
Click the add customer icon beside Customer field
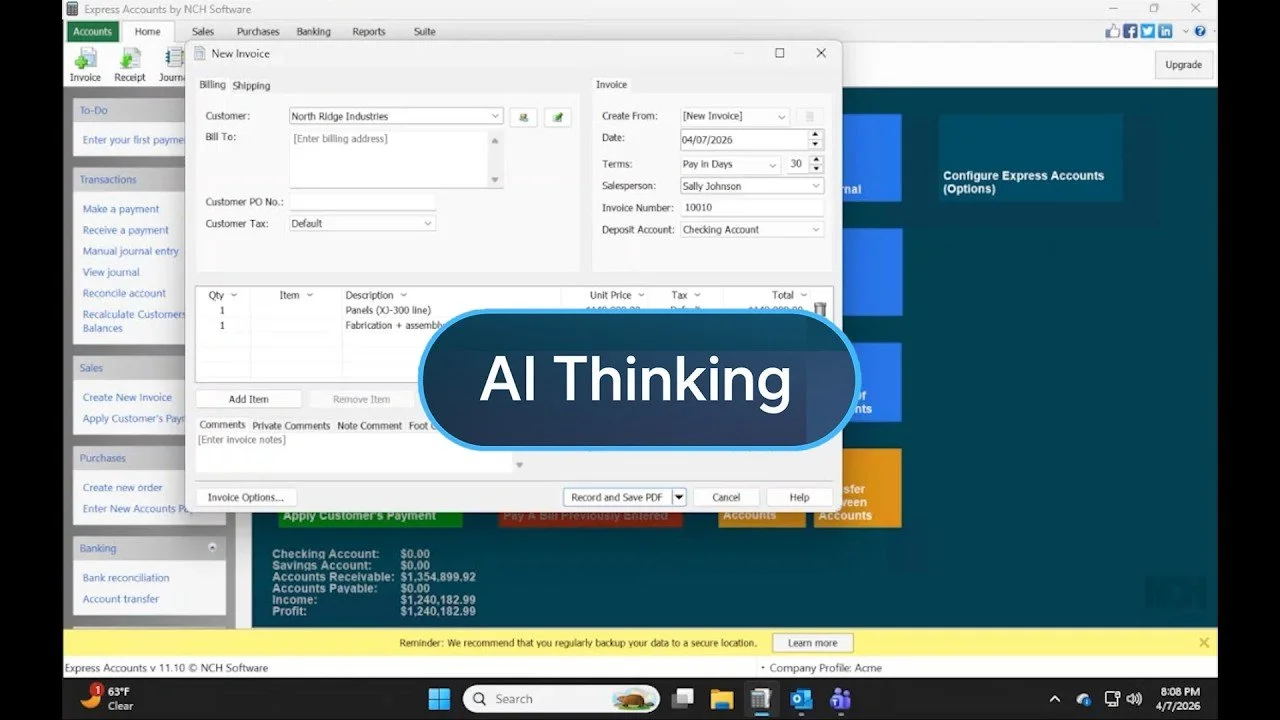[523, 117]
